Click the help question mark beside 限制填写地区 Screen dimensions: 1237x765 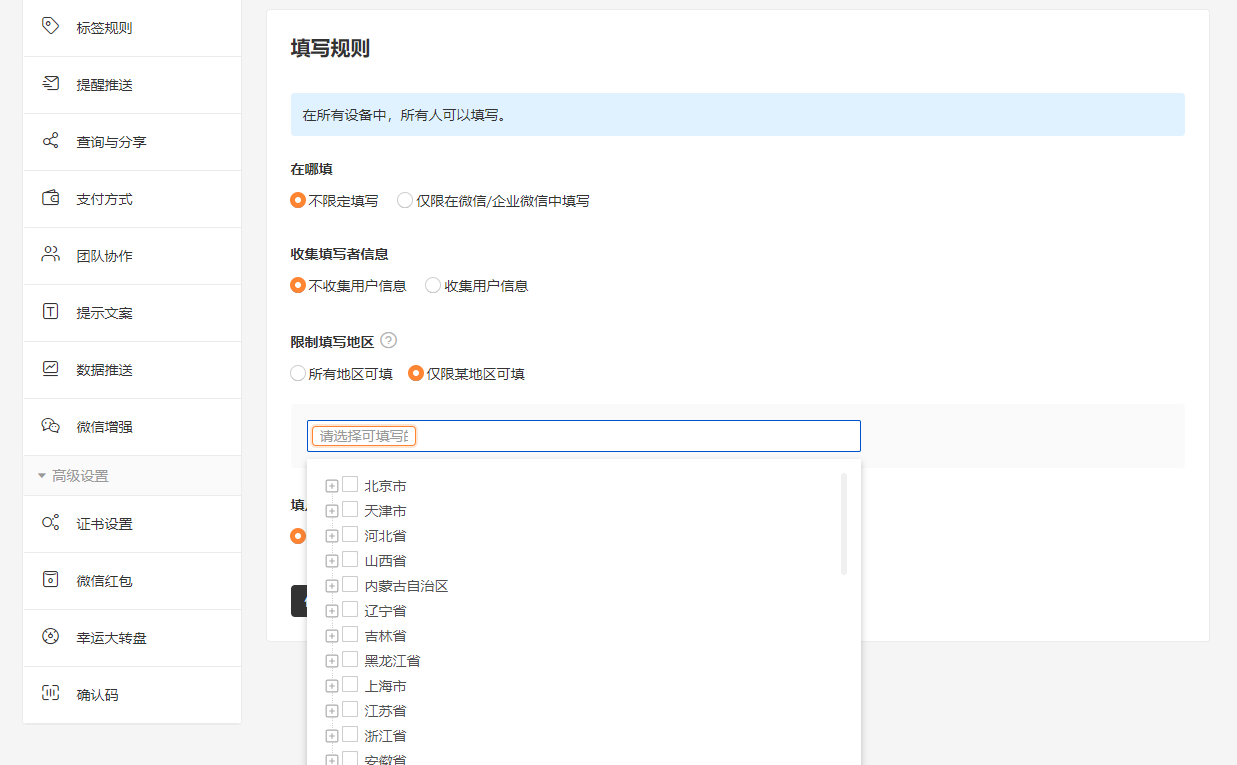(389, 341)
